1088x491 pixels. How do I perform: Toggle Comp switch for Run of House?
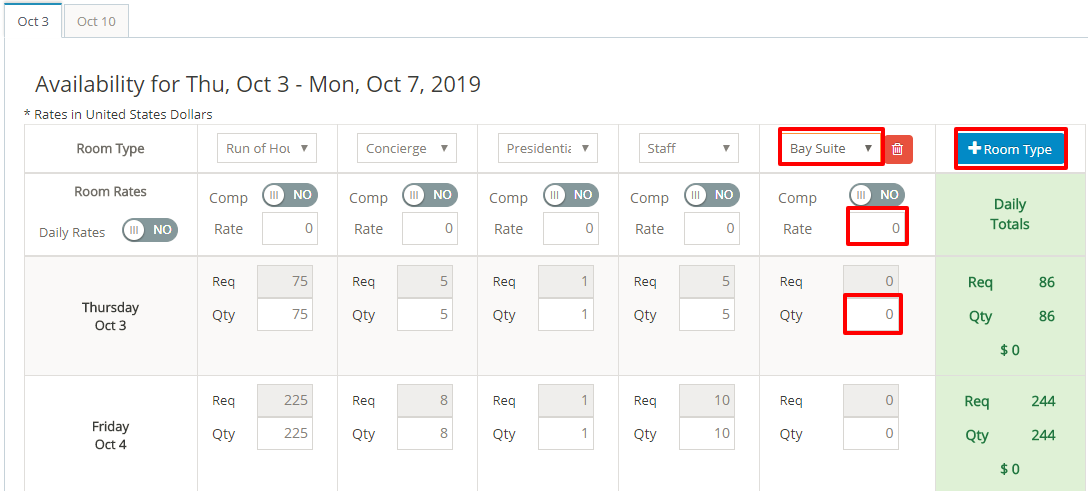(x=290, y=195)
